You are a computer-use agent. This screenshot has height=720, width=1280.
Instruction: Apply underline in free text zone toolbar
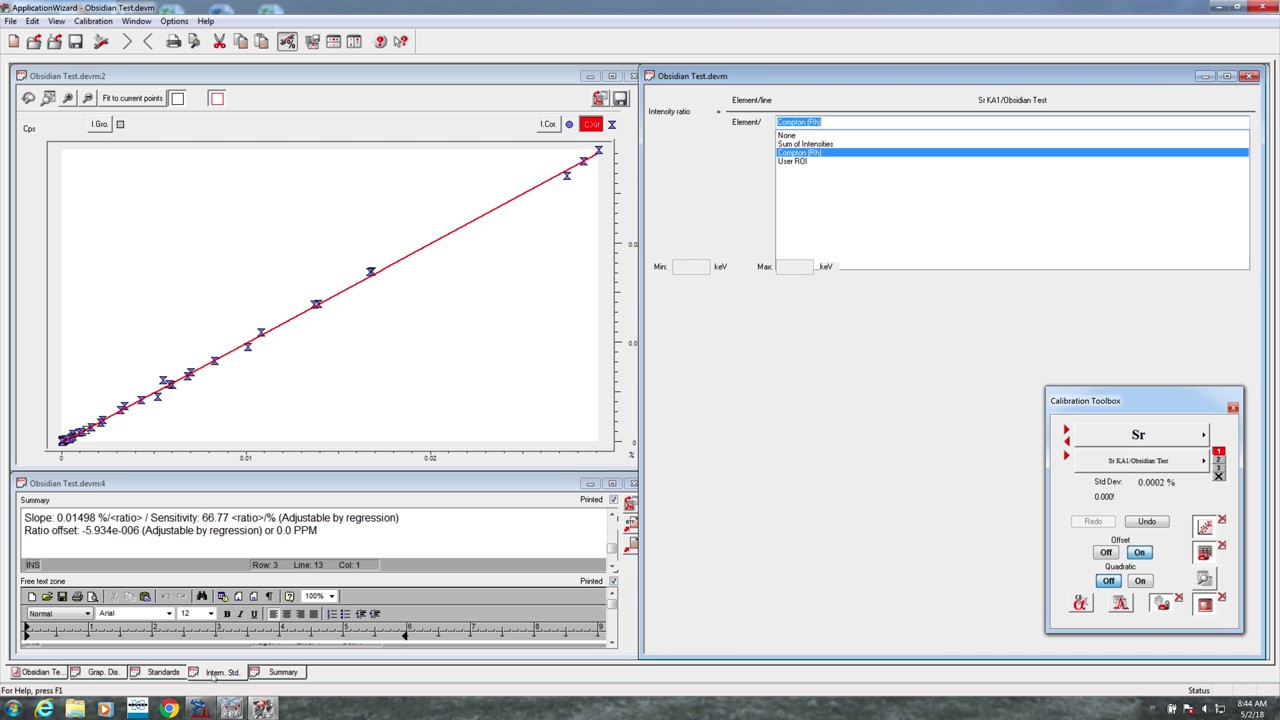tap(253, 614)
